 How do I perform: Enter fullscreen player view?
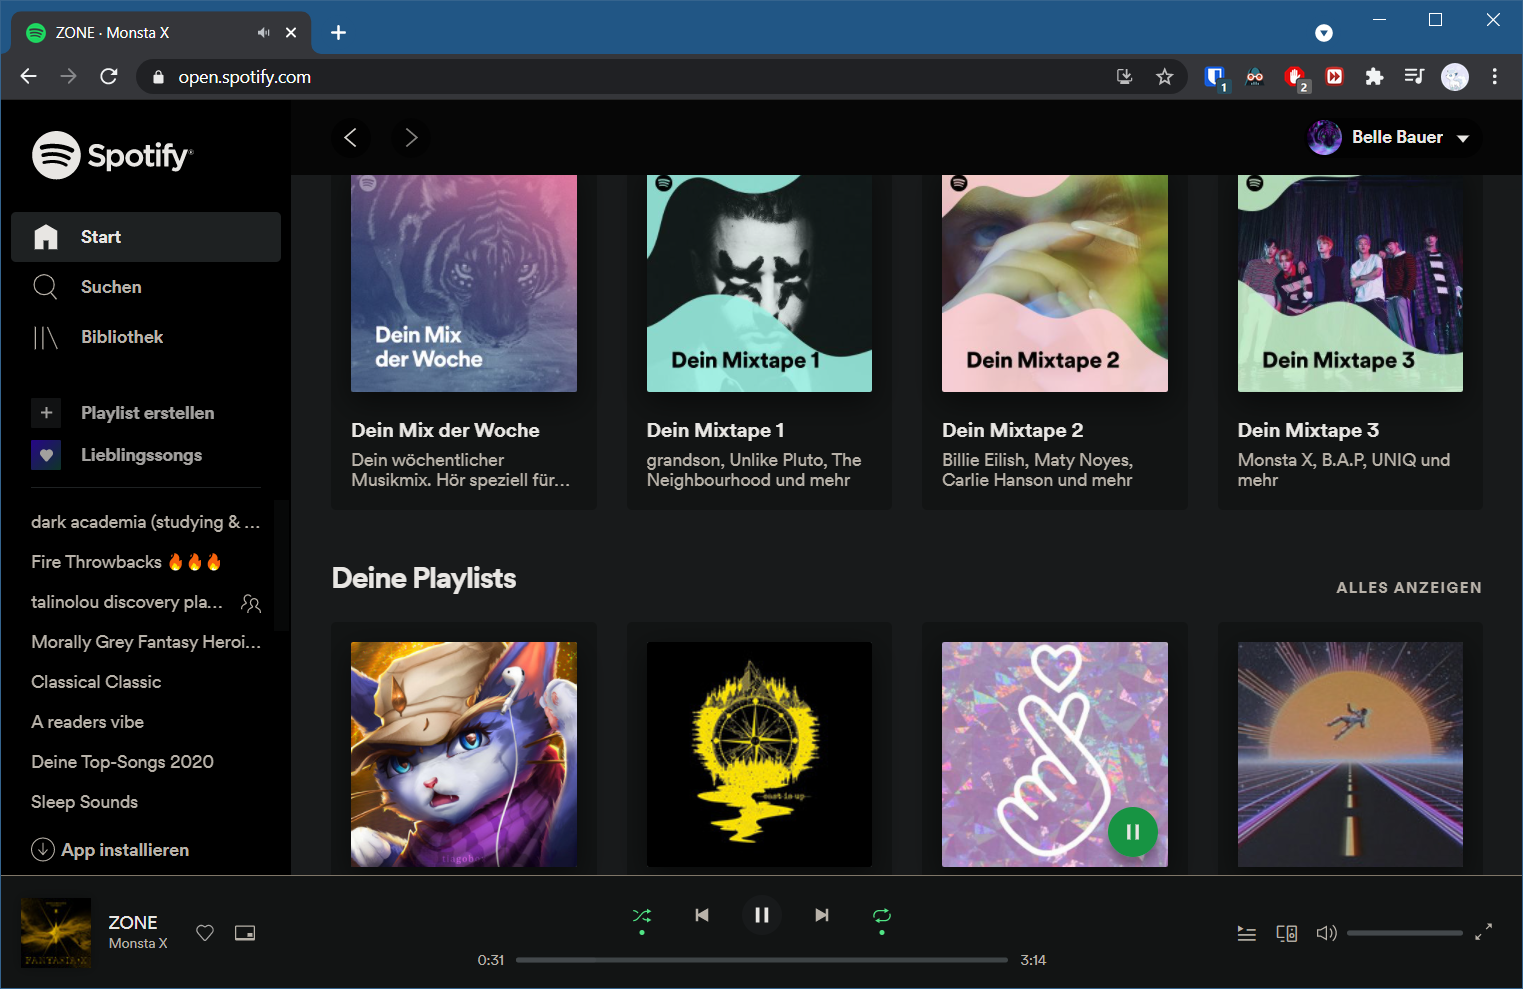pos(1483,932)
